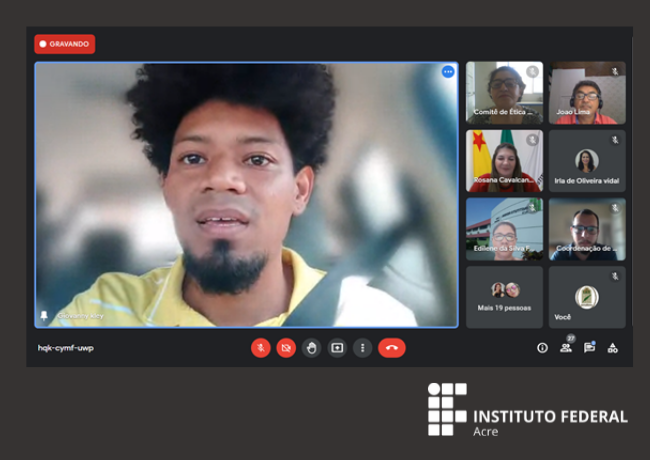
Task: Open the activities icon
Action: (612, 348)
